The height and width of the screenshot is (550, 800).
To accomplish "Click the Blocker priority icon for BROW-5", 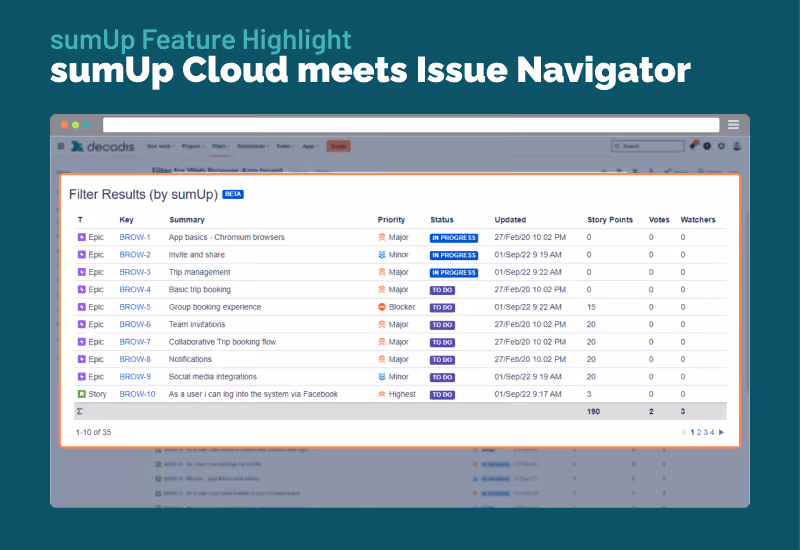I will coord(382,307).
